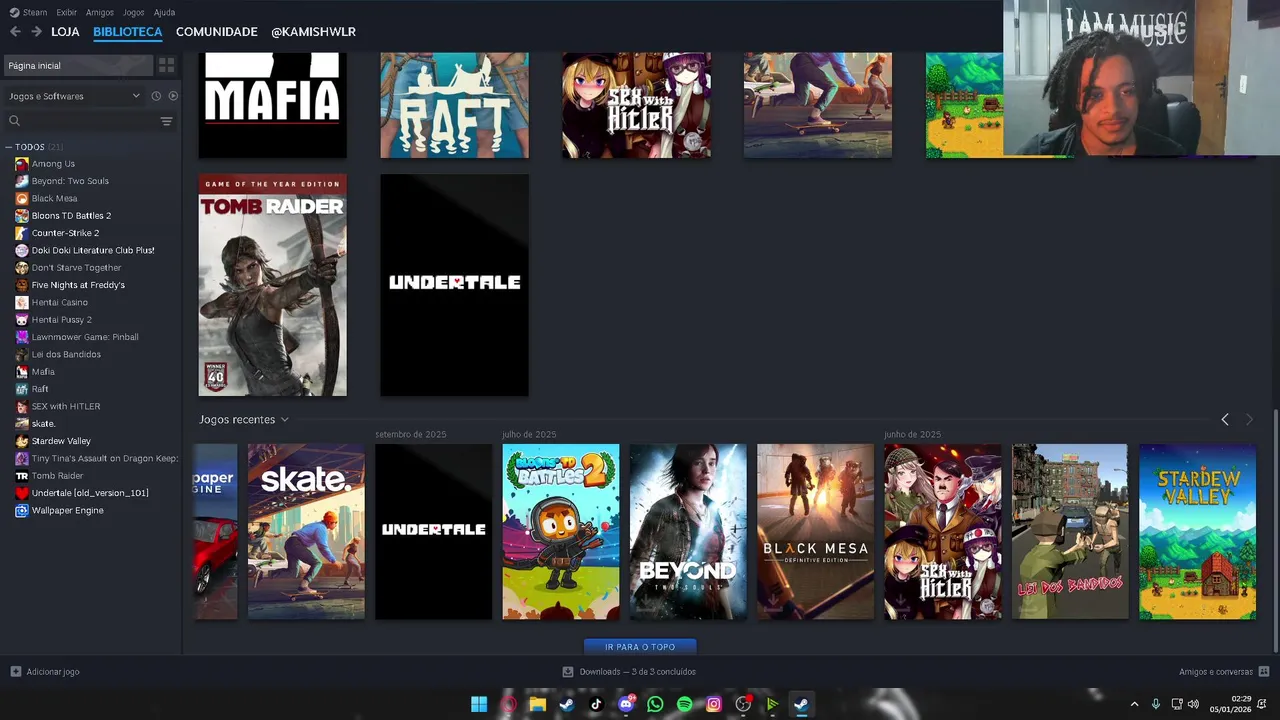
Task: Click the Downloads status icon
Action: 568,672
